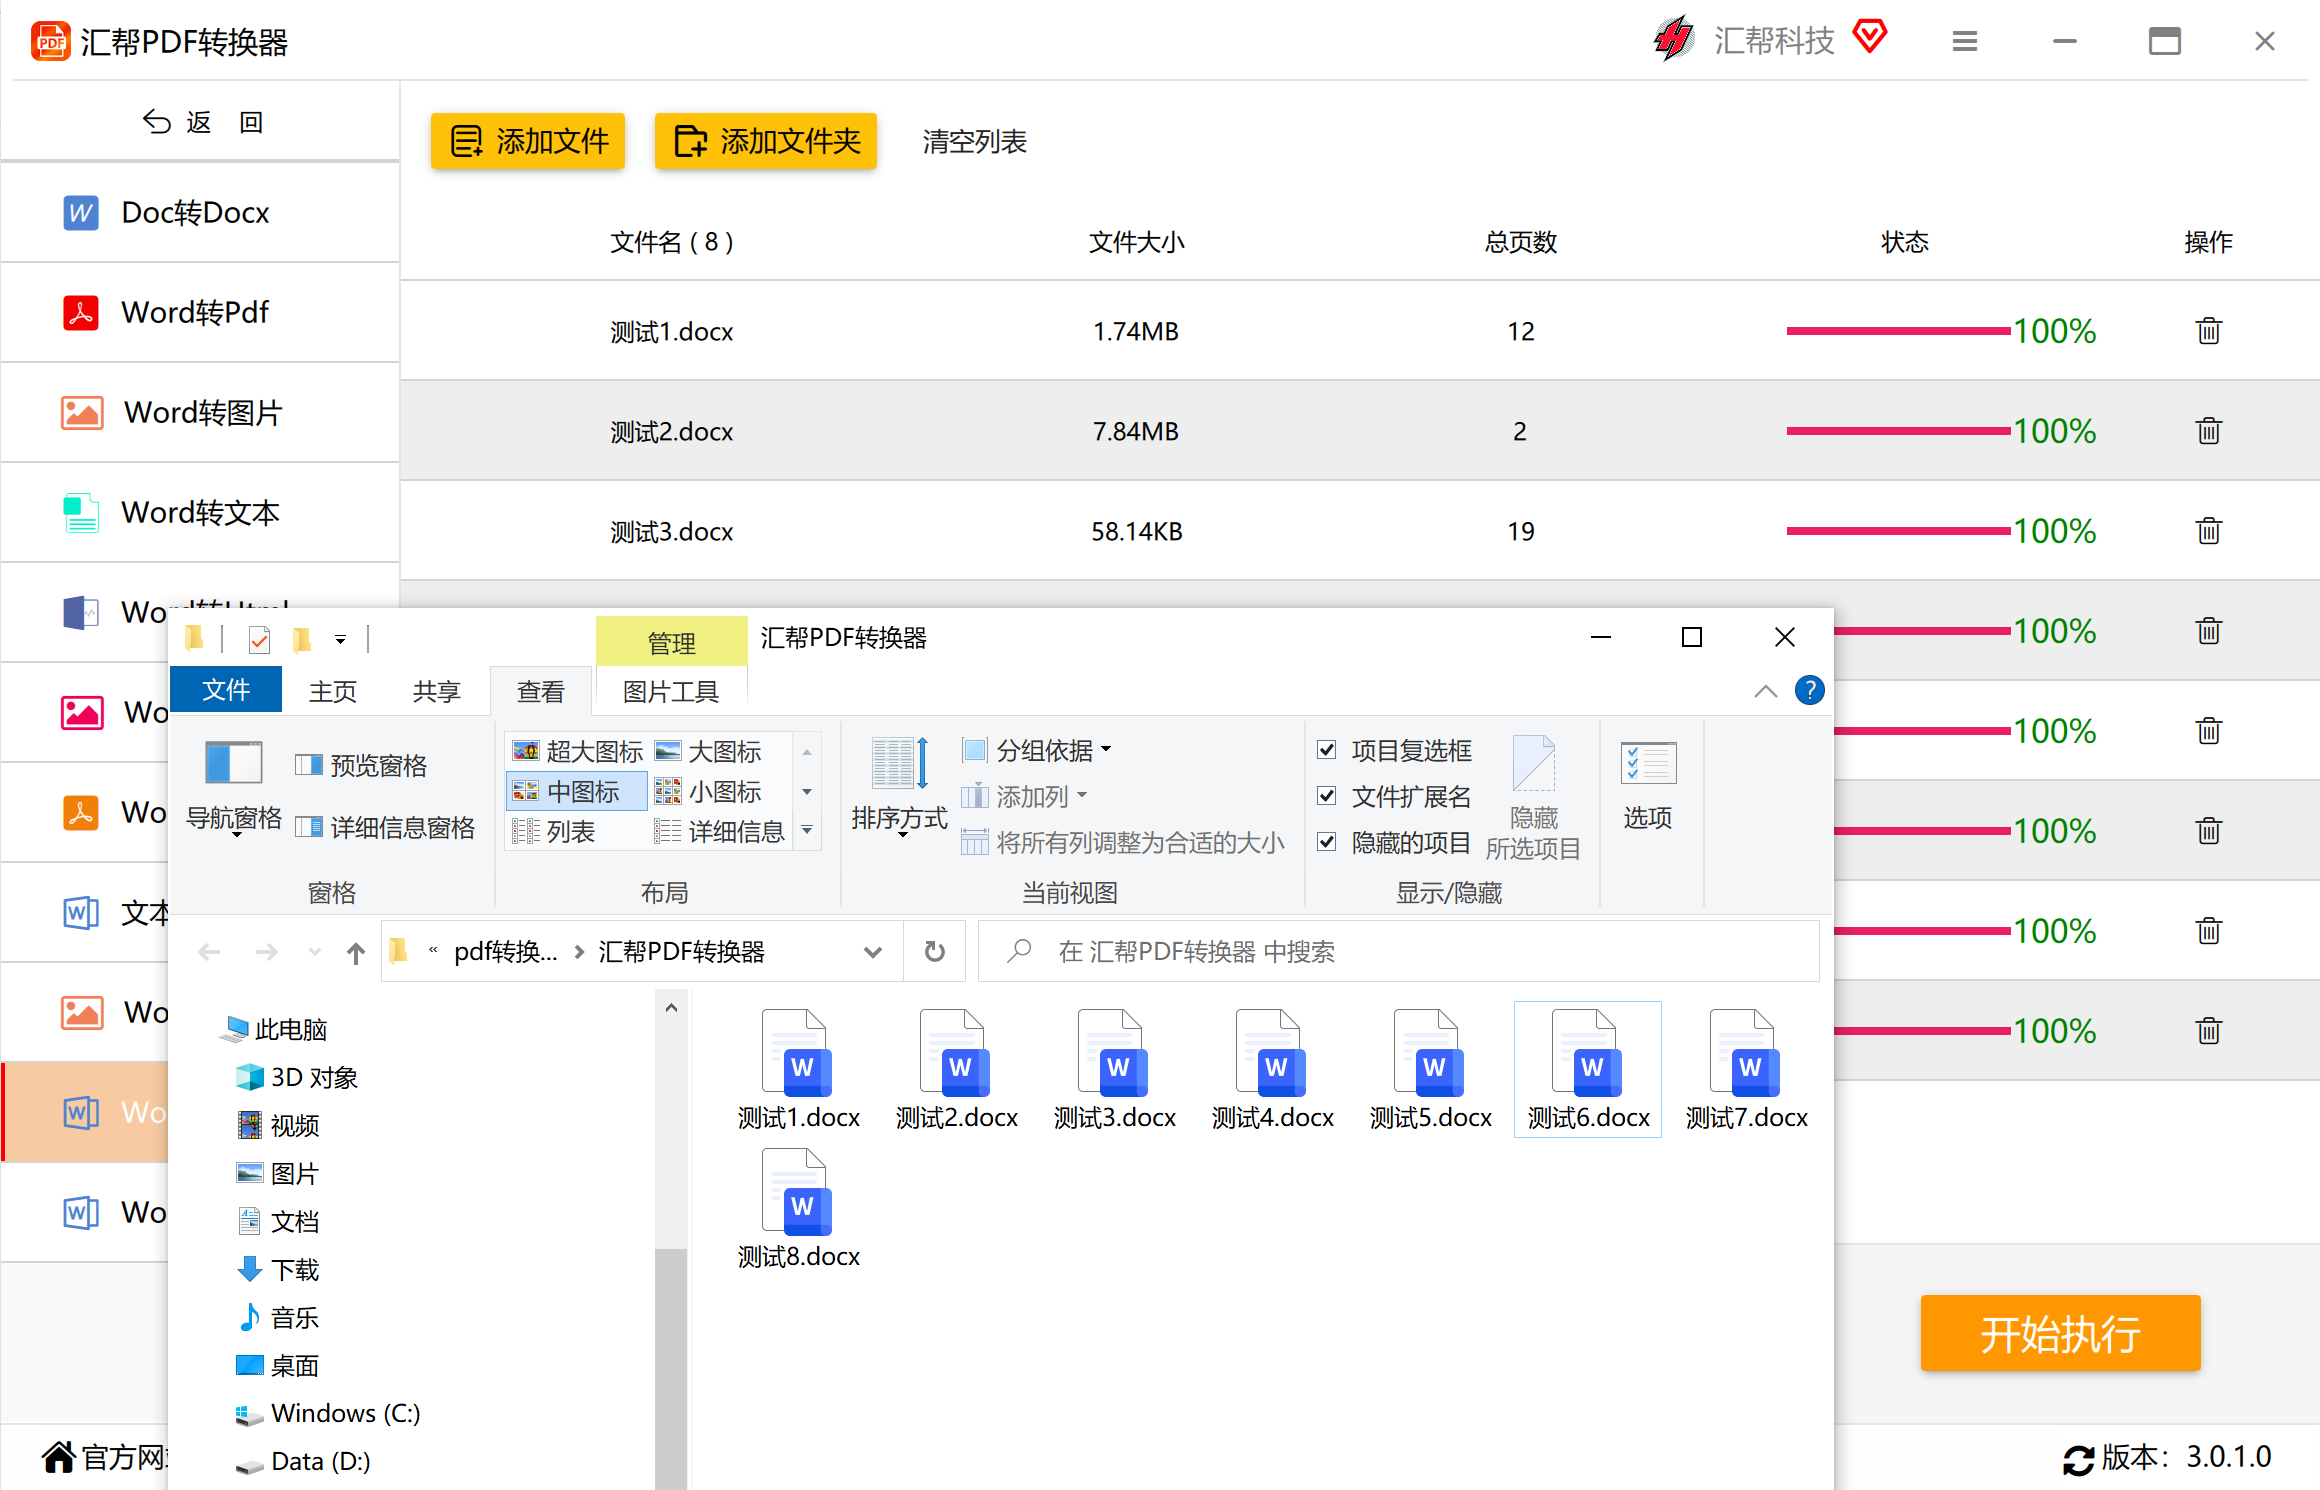
Task: Select Word转Pdf conversion in sidebar
Action: (x=200, y=312)
